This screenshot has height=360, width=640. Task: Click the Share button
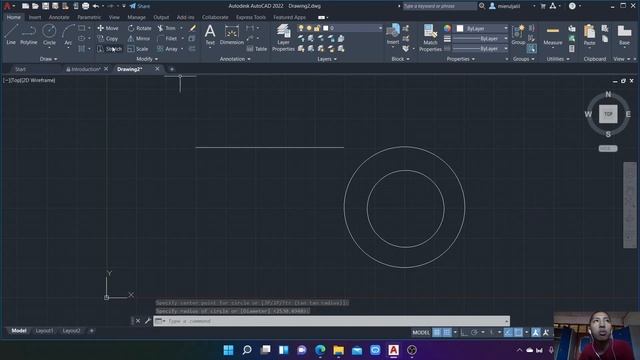(140, 6)
